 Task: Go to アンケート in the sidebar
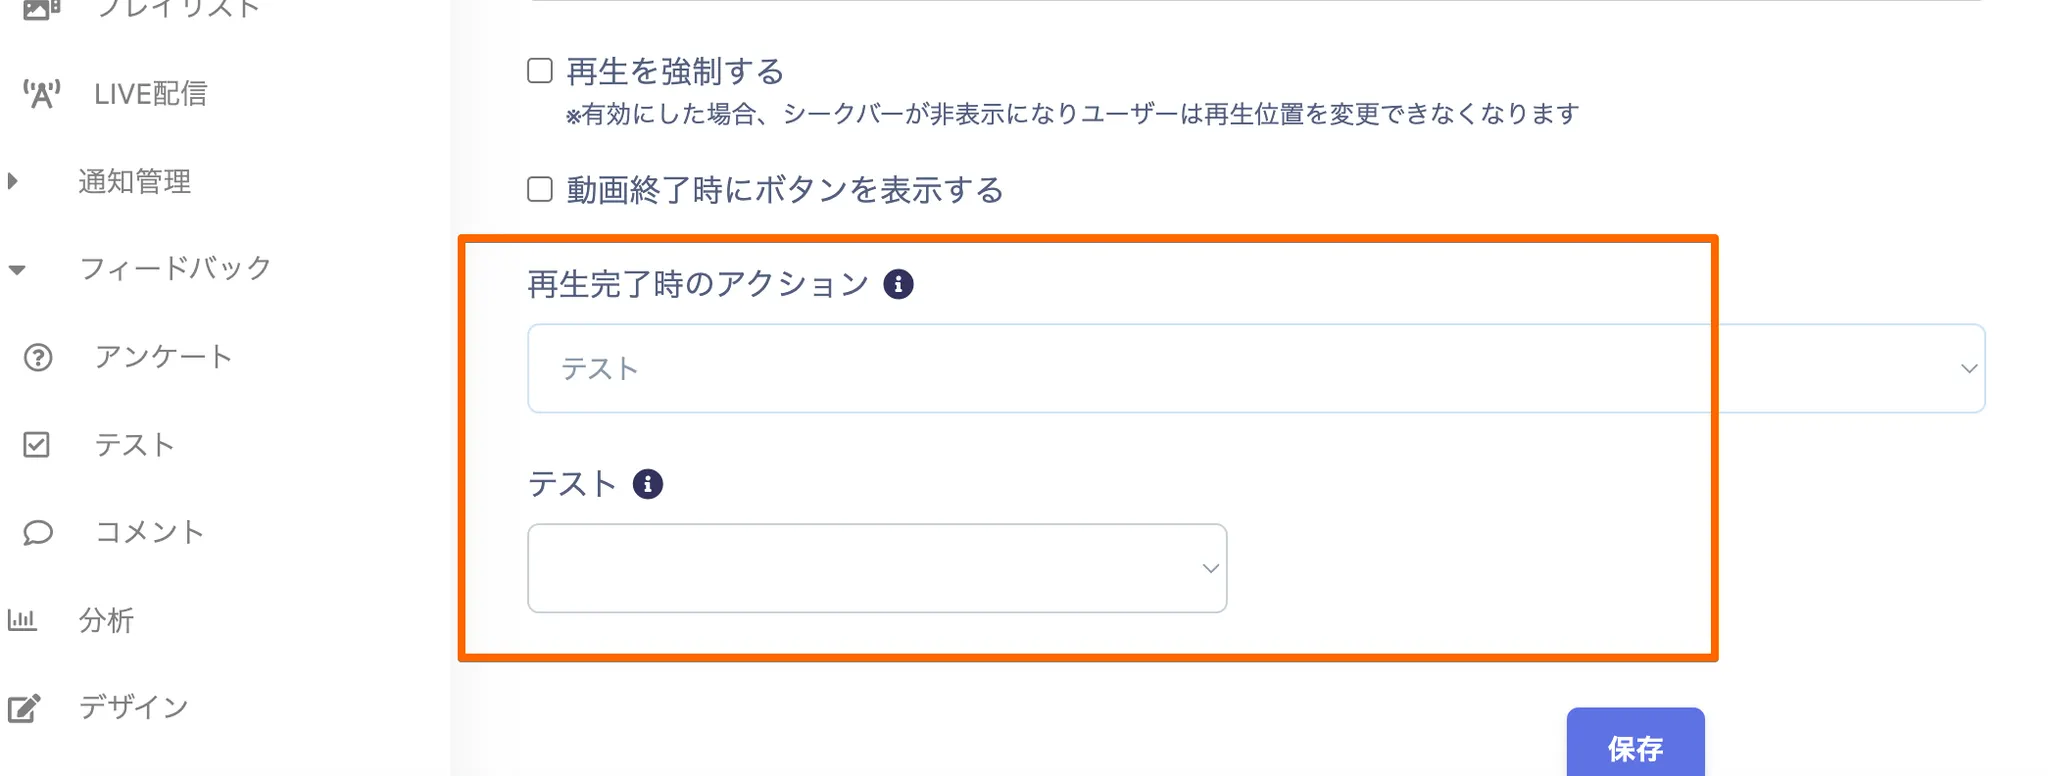pos(163,357)
